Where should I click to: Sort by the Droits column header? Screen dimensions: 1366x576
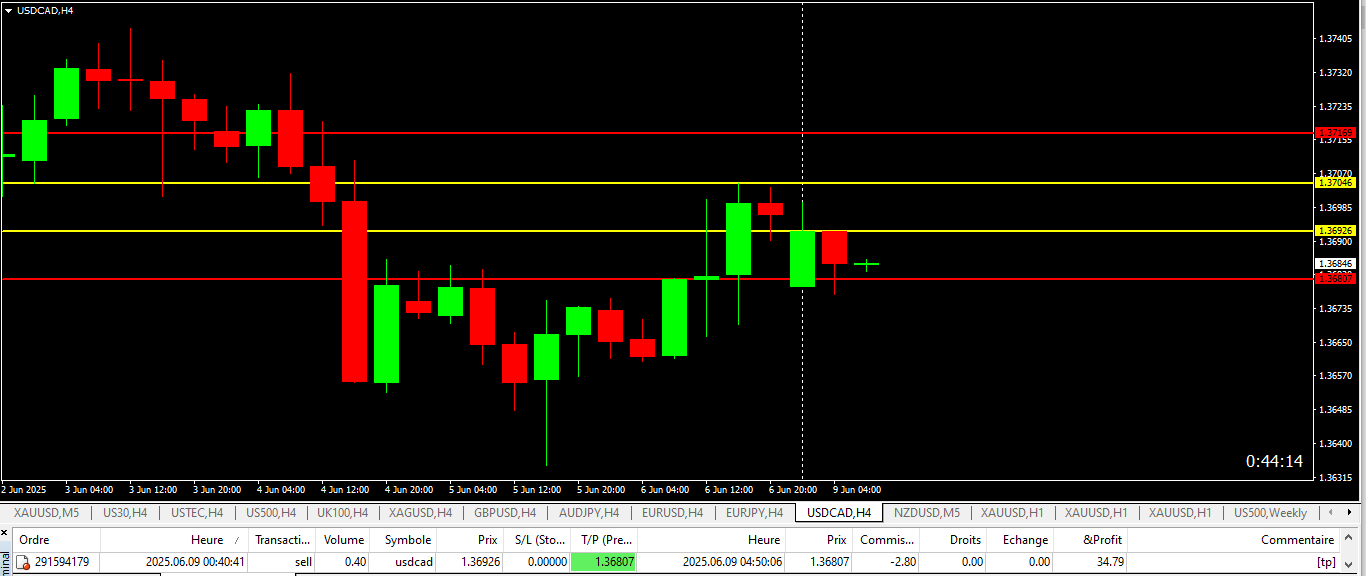pyautogui.click(x=953, y=540)
